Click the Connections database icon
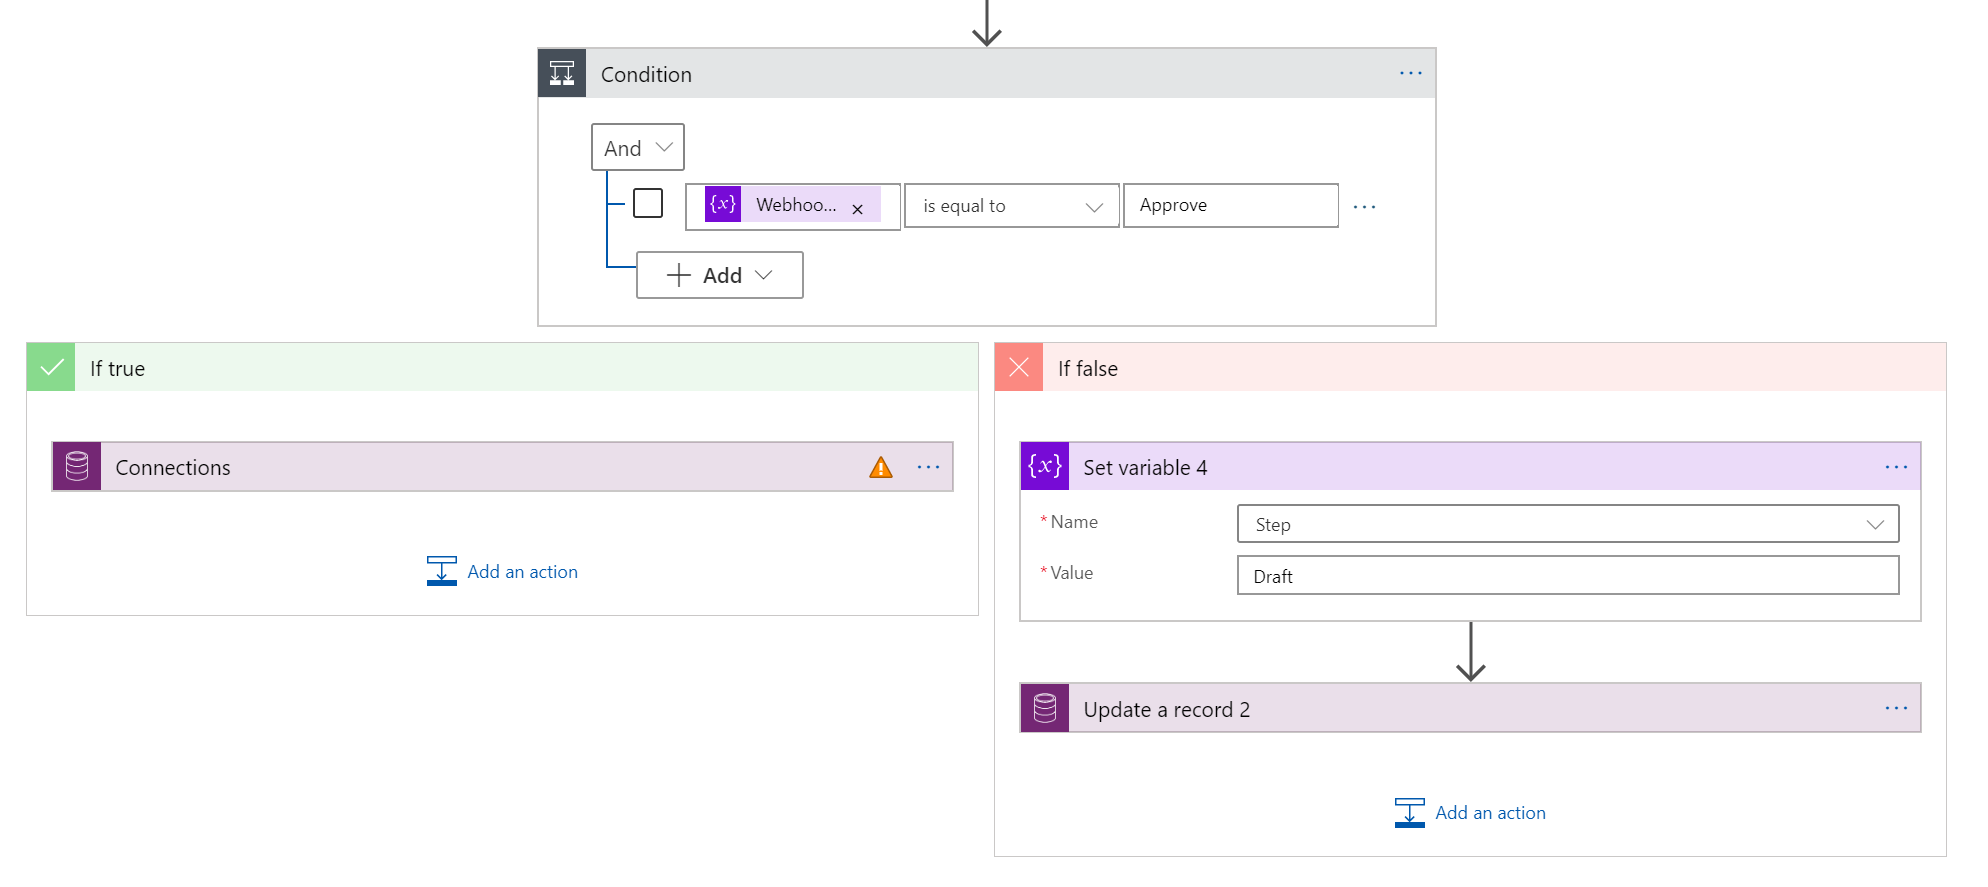The height and width of the screenshot is (887, 1988). (x=77, y=467)
